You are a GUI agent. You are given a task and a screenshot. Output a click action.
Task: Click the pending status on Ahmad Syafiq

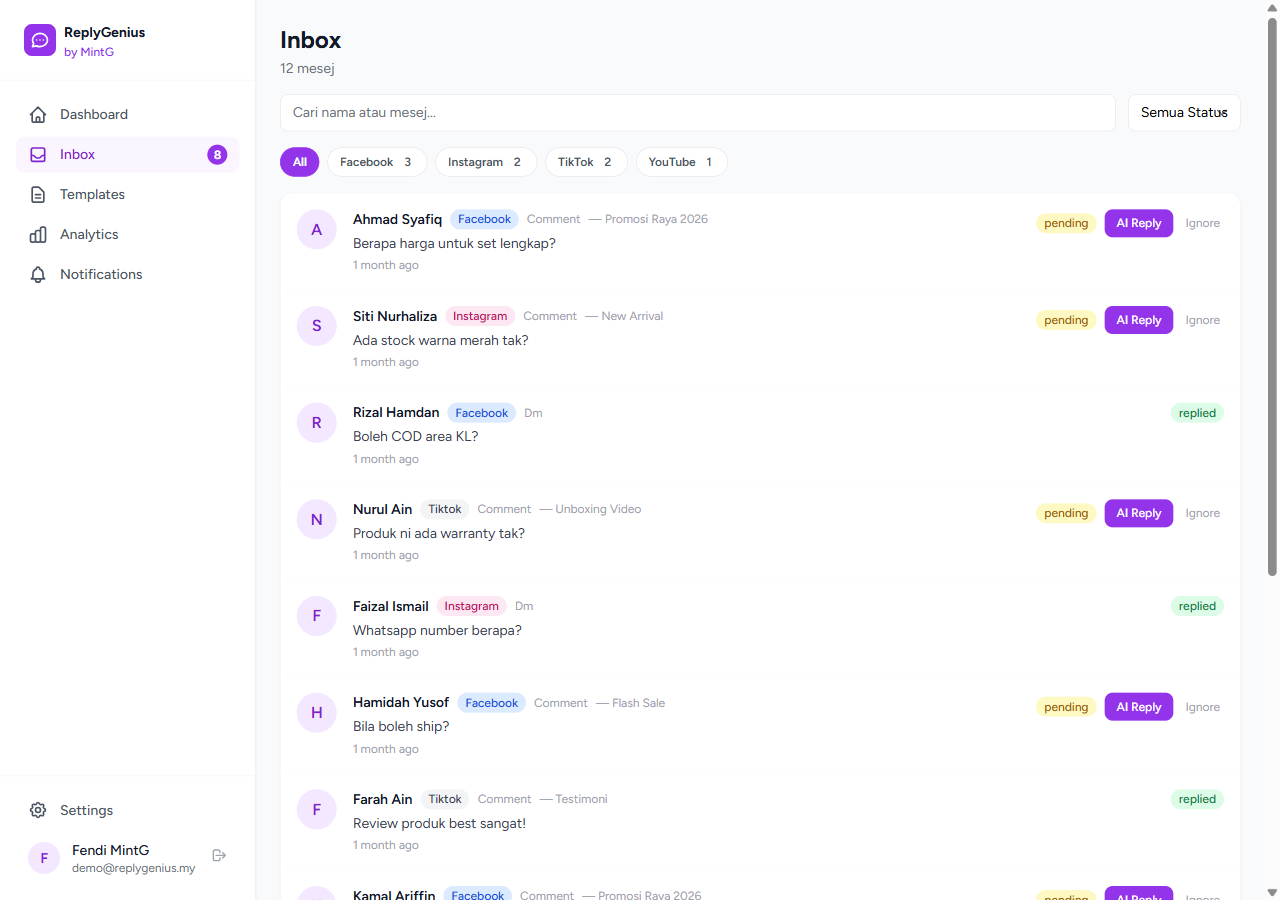(1066, 223)
